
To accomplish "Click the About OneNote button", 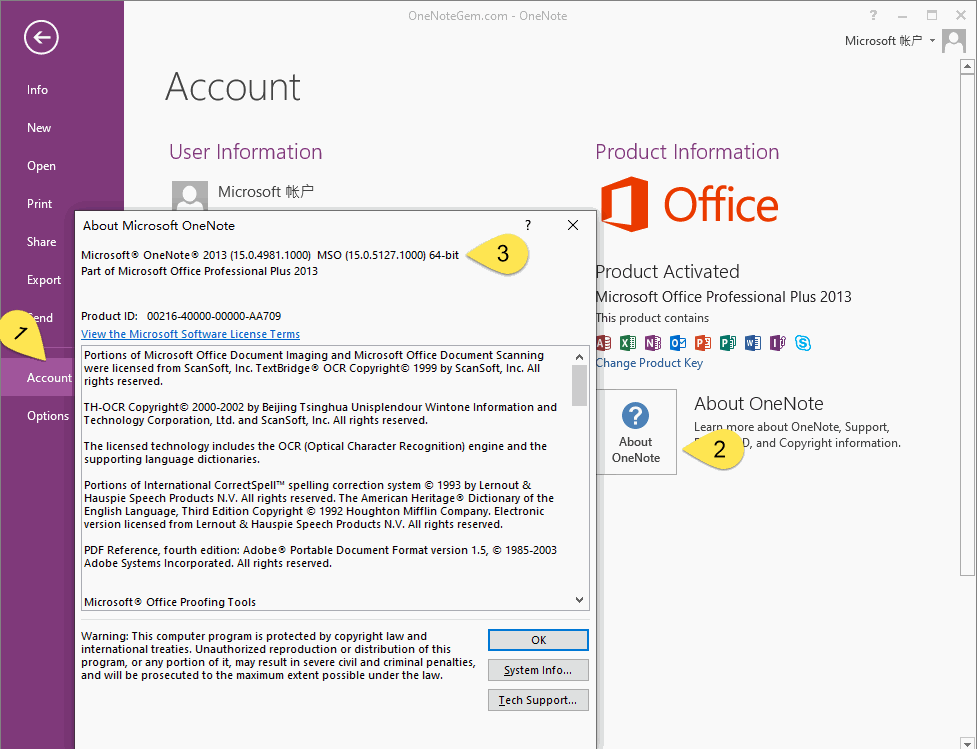I will [x=636, y=432].
